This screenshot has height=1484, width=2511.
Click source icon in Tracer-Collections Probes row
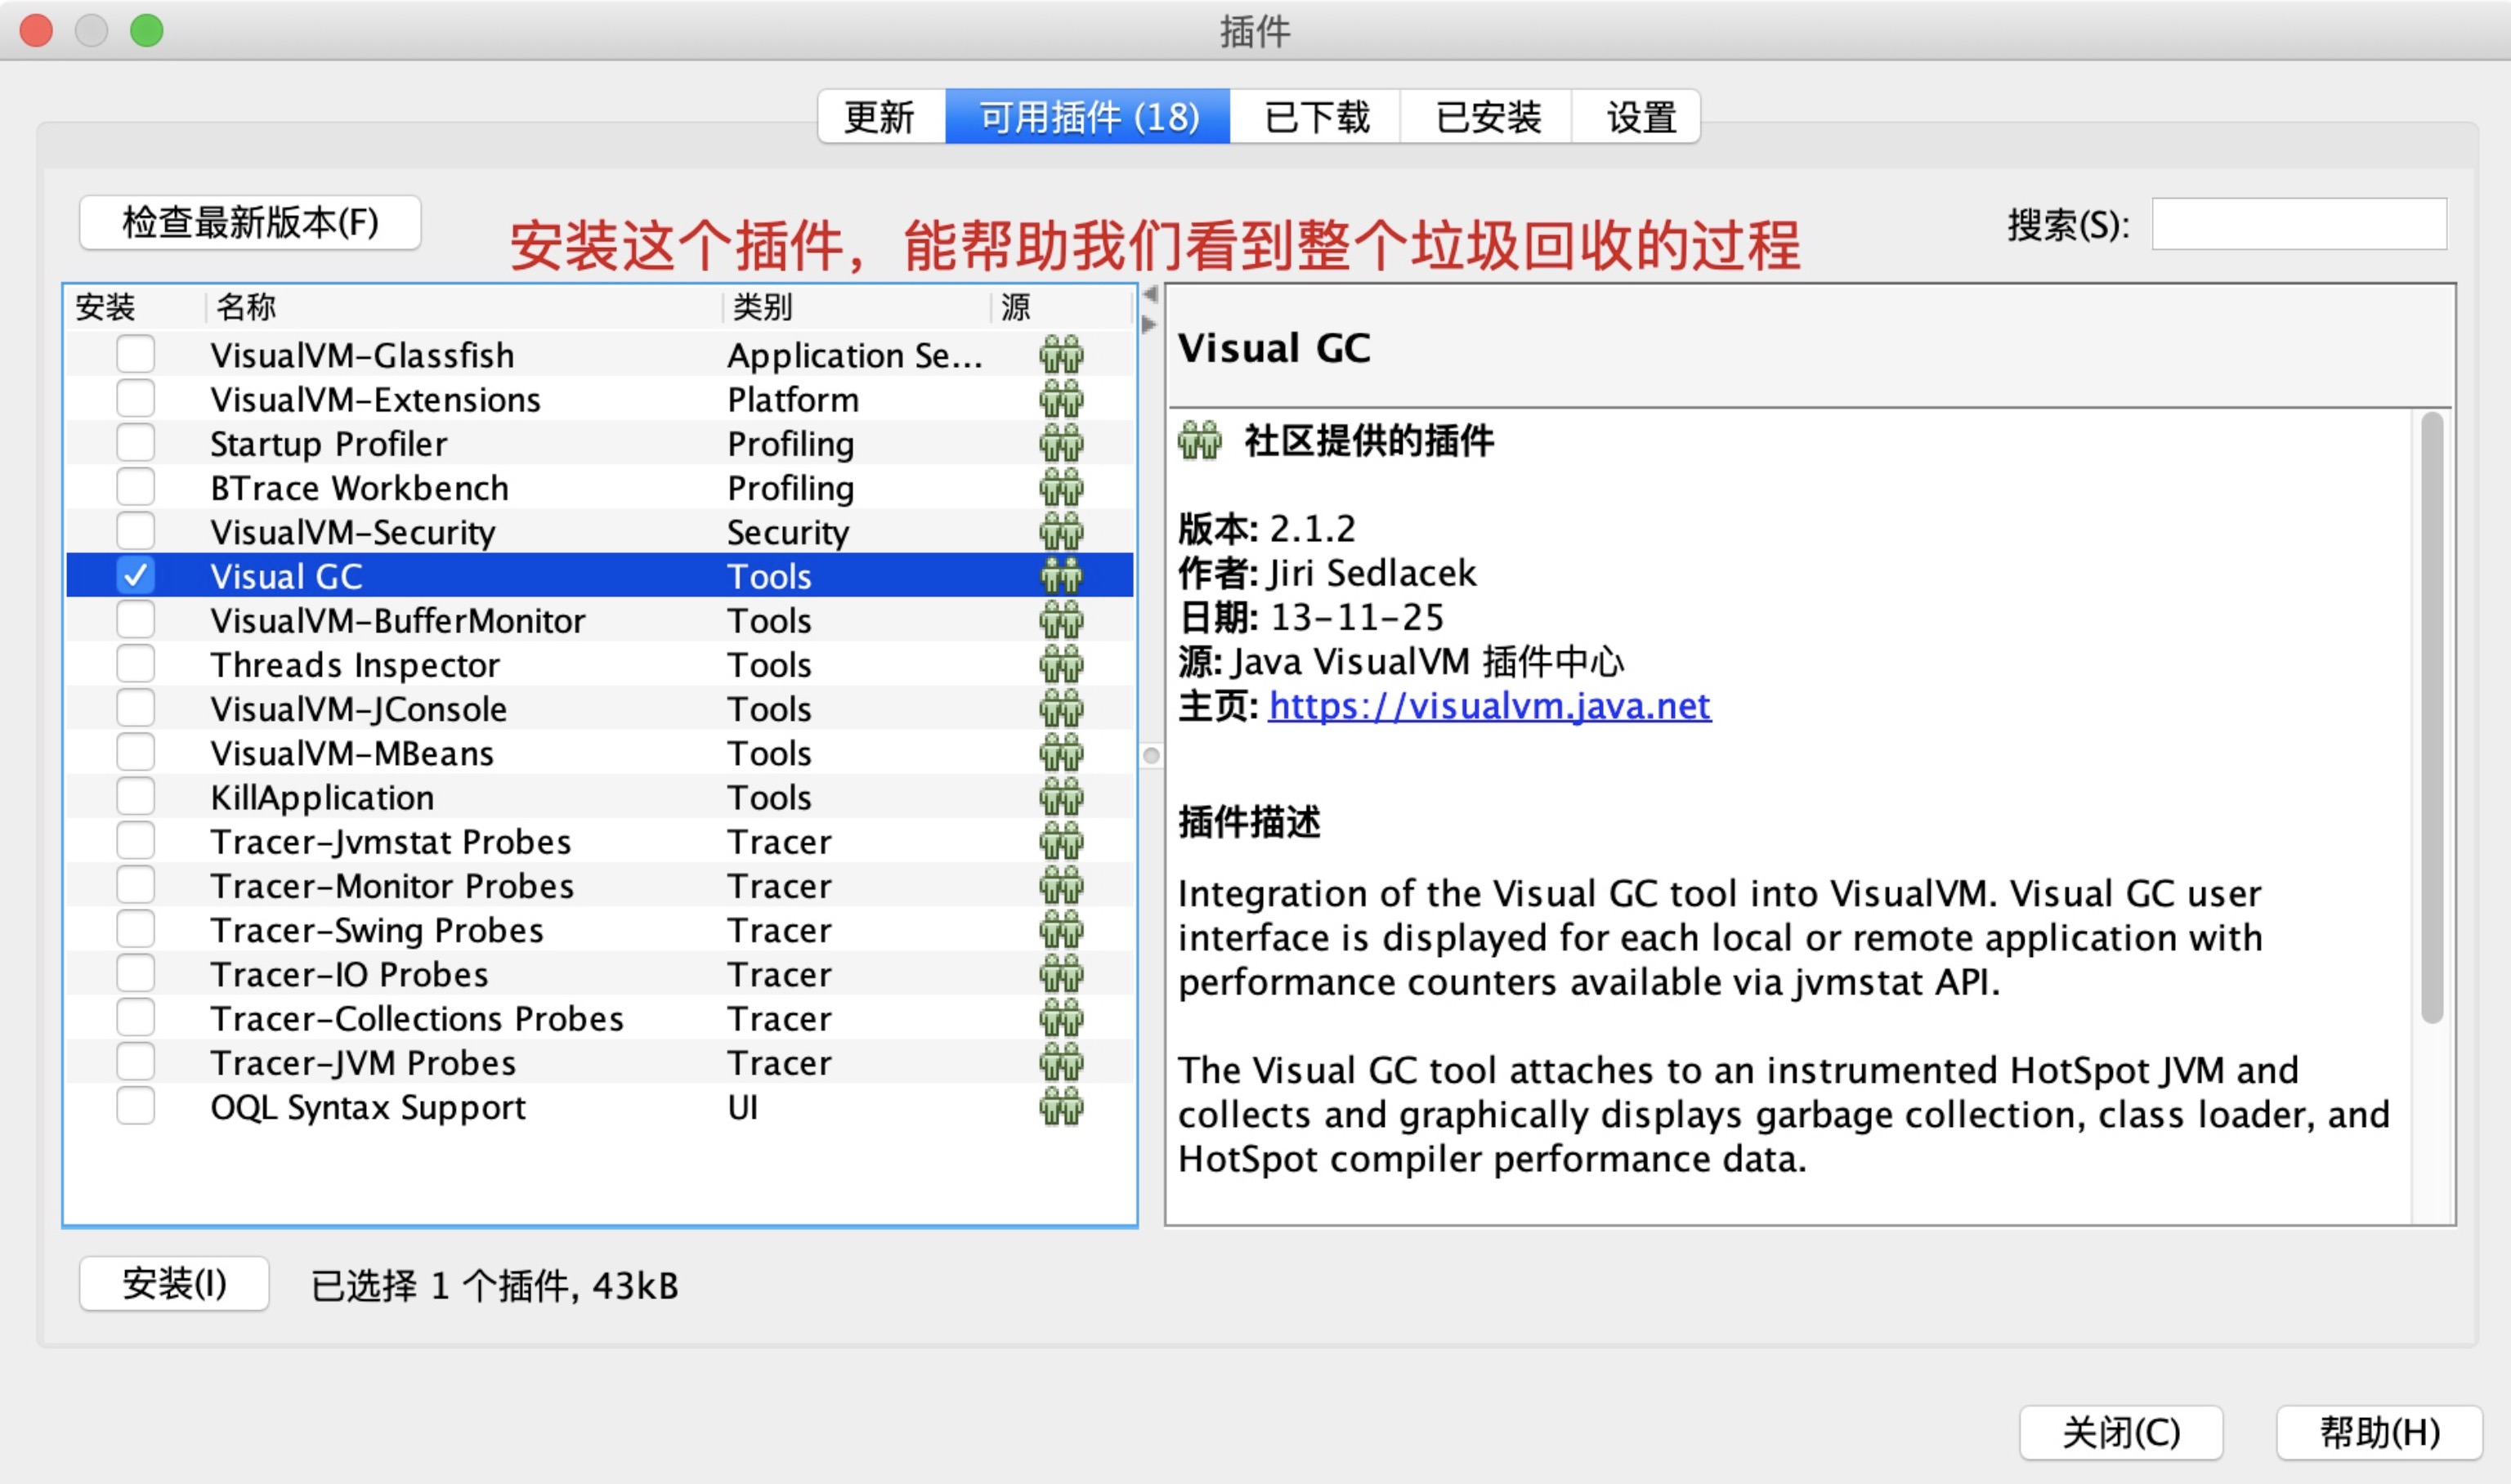click(x=1061, y=1018)
